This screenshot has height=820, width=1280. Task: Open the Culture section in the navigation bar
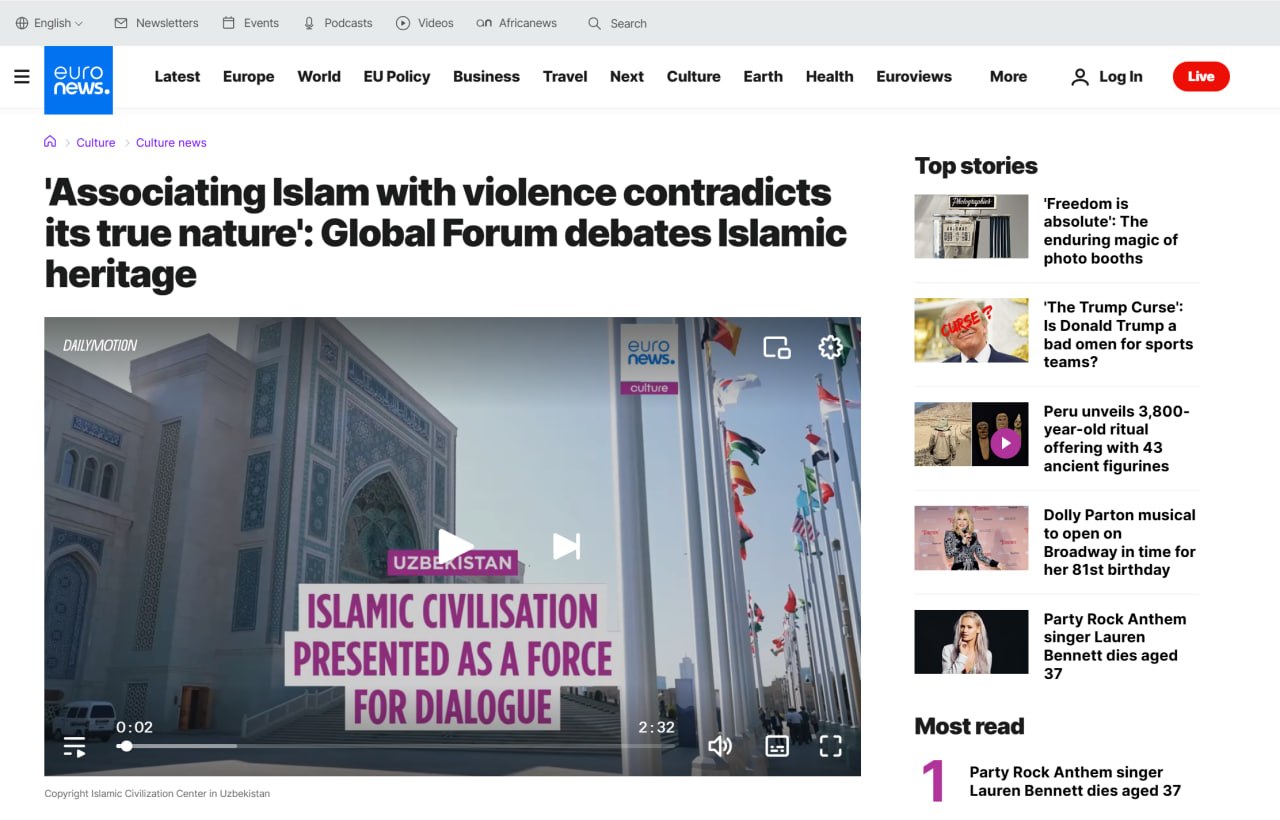point(694,76)
